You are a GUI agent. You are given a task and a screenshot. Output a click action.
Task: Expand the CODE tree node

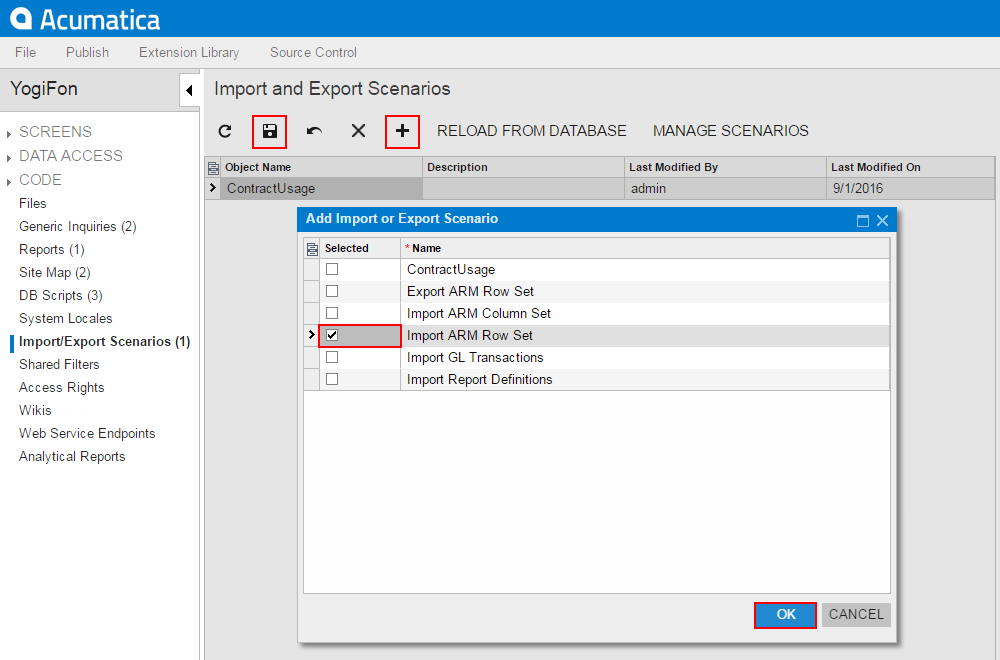10,181
